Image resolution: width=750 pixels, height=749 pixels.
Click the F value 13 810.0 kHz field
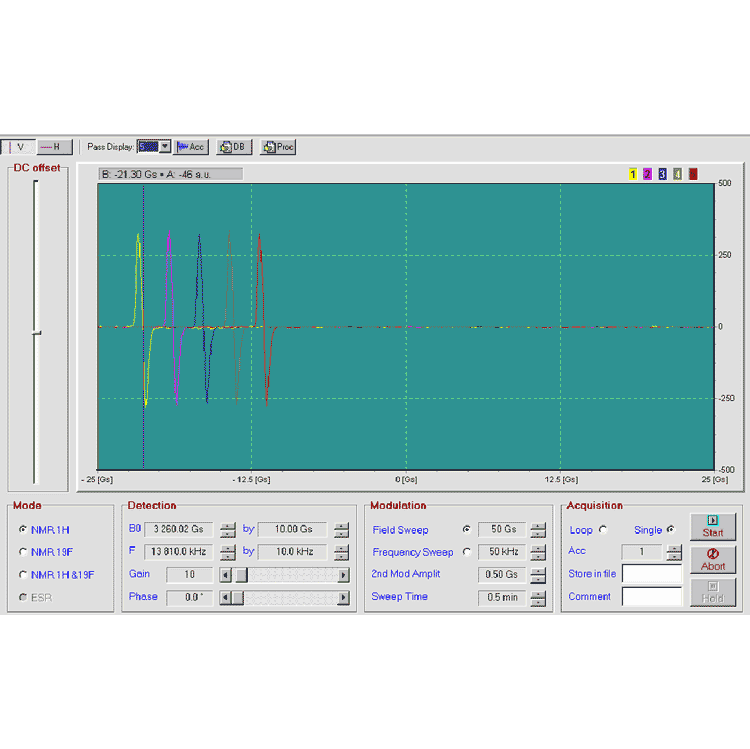pos(178,552)
